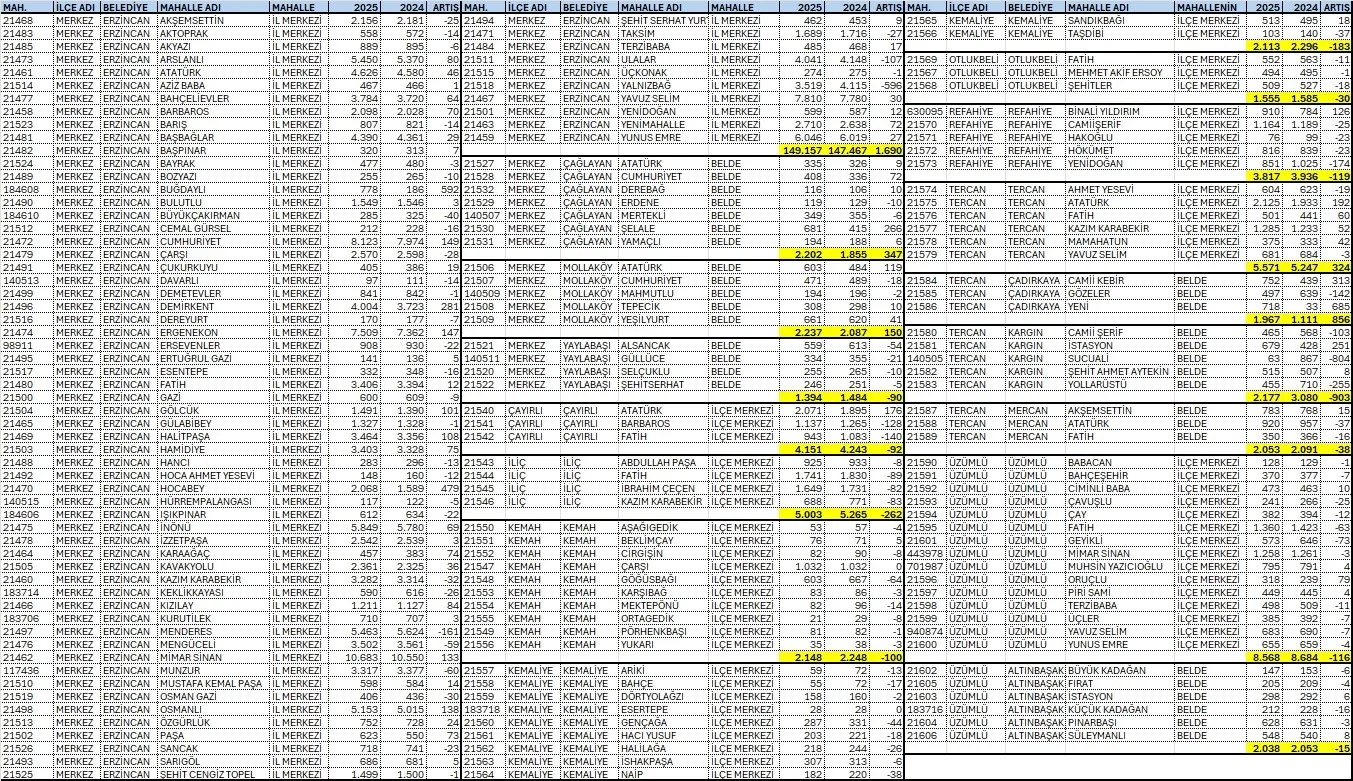Click the MEHMET AKİF ERSOY cell

coord(1117,72)
